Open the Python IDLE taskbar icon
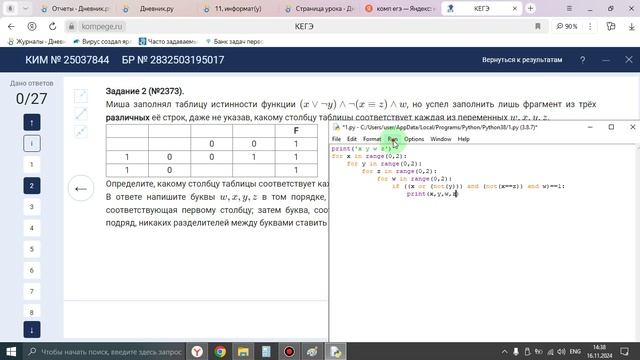 coord(336,351)
